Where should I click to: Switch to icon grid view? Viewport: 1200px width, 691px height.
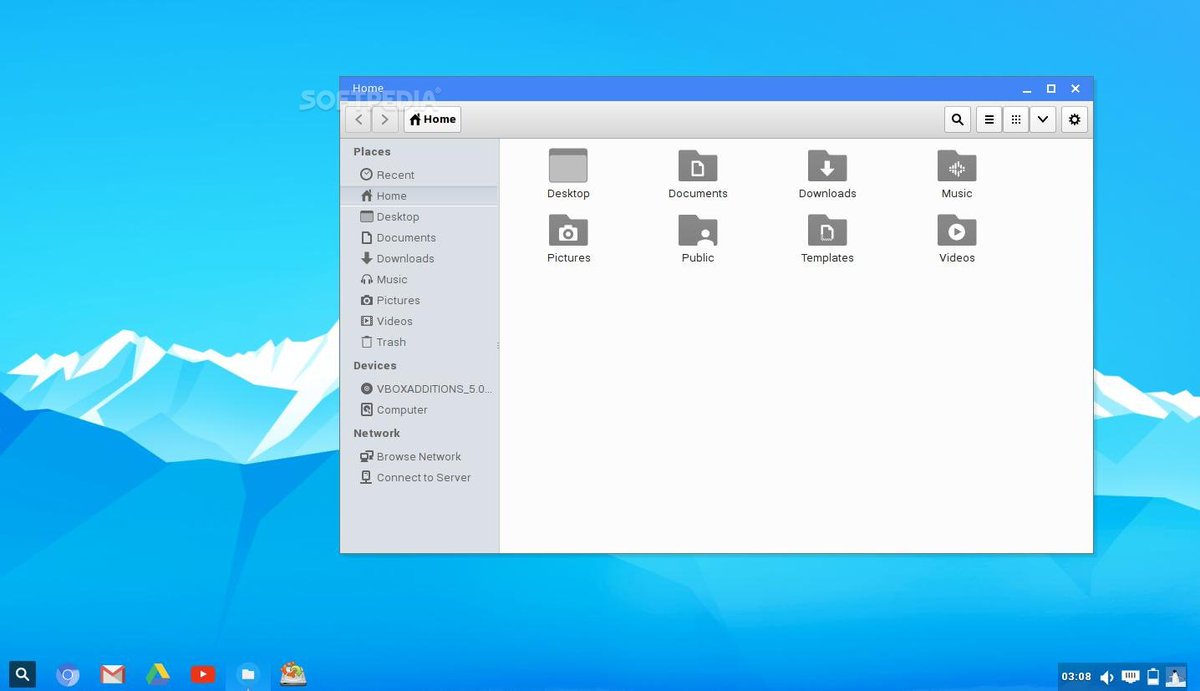coord(1015,119)
